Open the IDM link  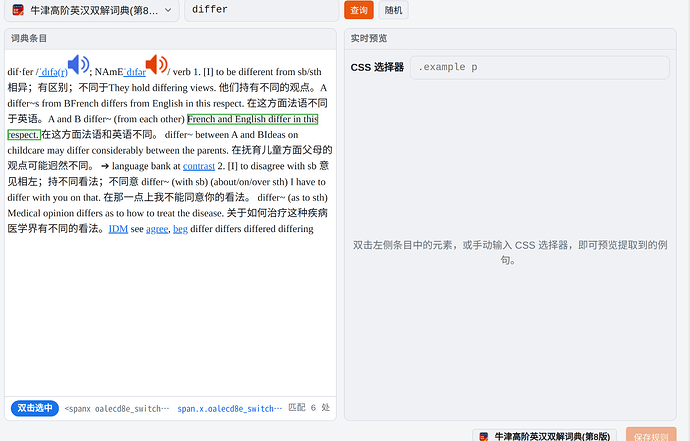coord(118,229)
